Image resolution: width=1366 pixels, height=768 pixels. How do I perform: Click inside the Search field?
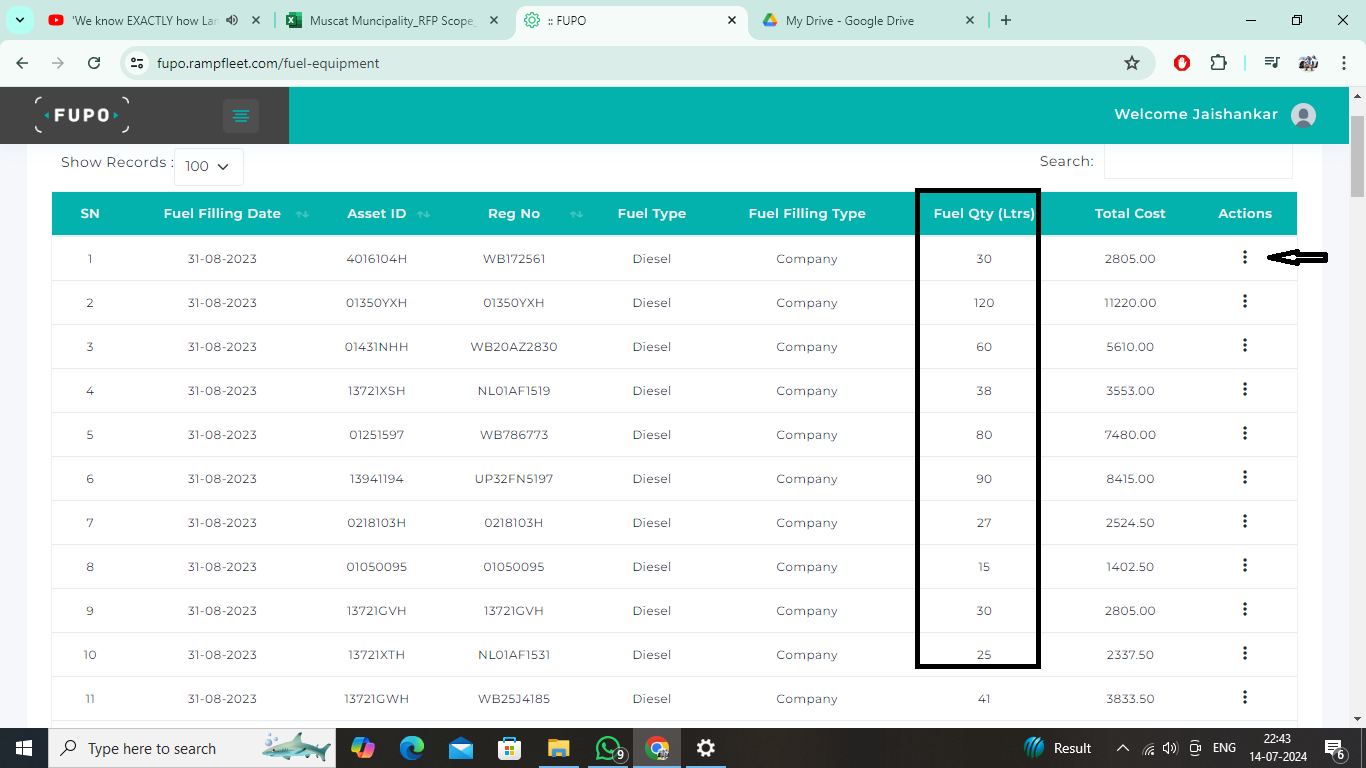point(1198,160)
